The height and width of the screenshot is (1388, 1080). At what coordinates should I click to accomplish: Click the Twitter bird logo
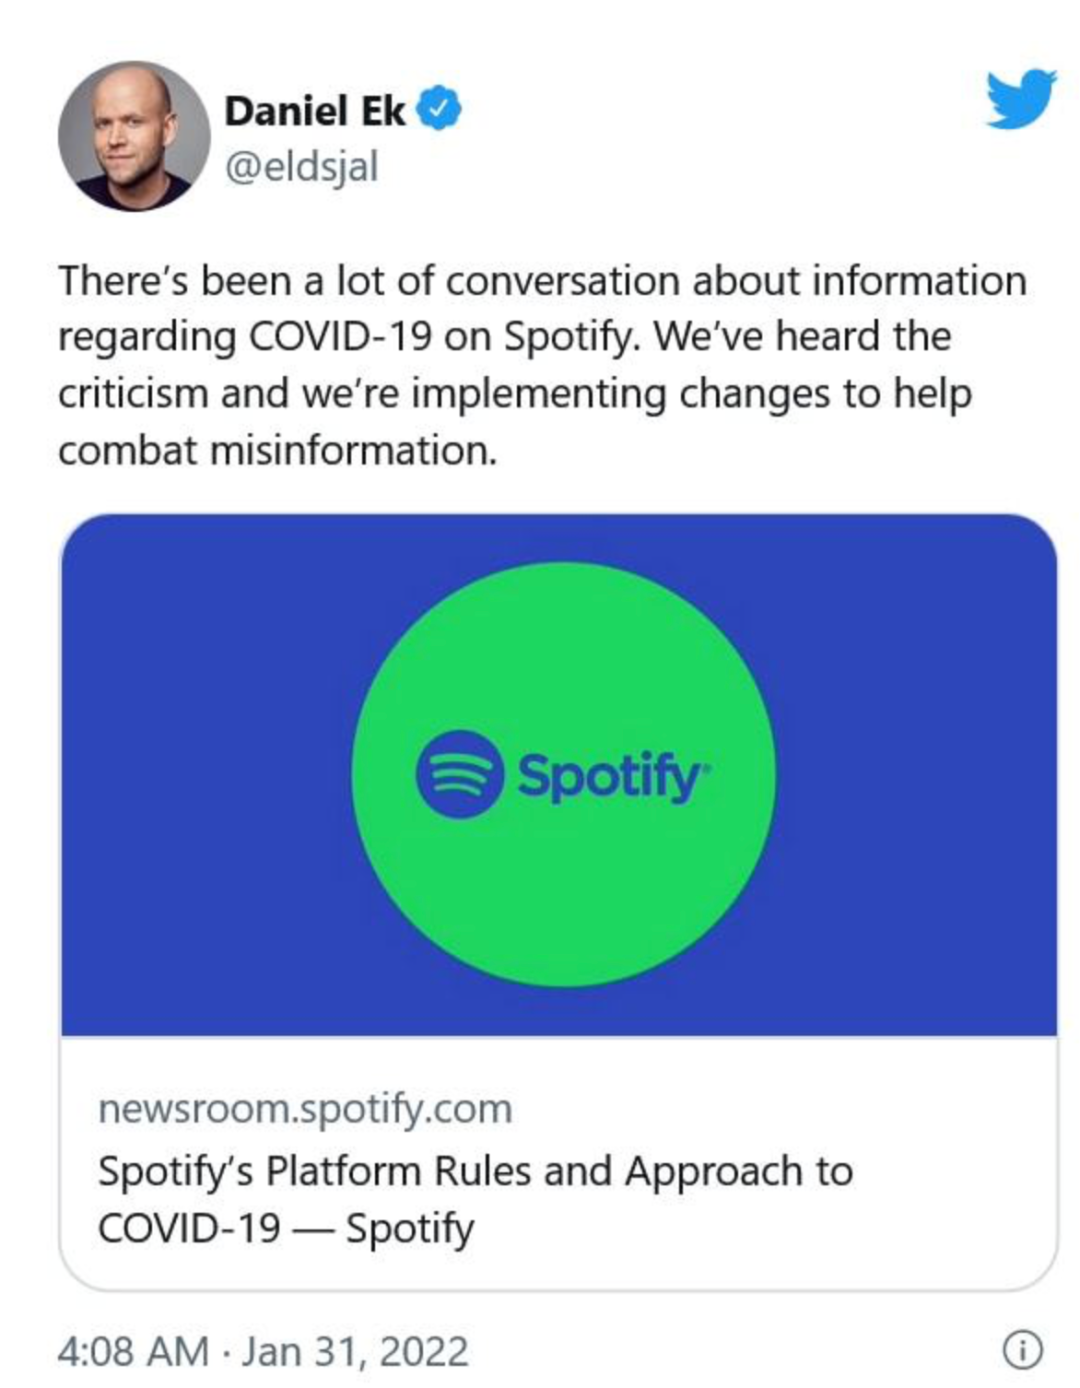1020,99
